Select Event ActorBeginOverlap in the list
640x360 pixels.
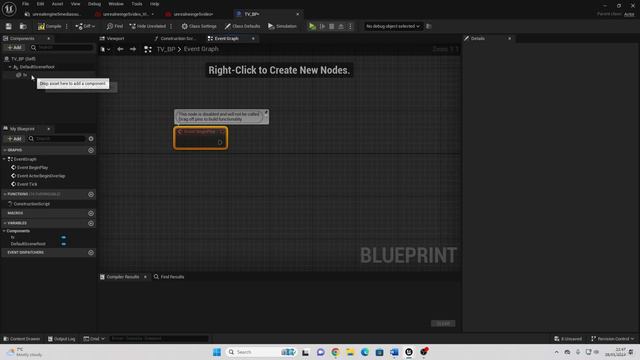[x=41, y=176]
